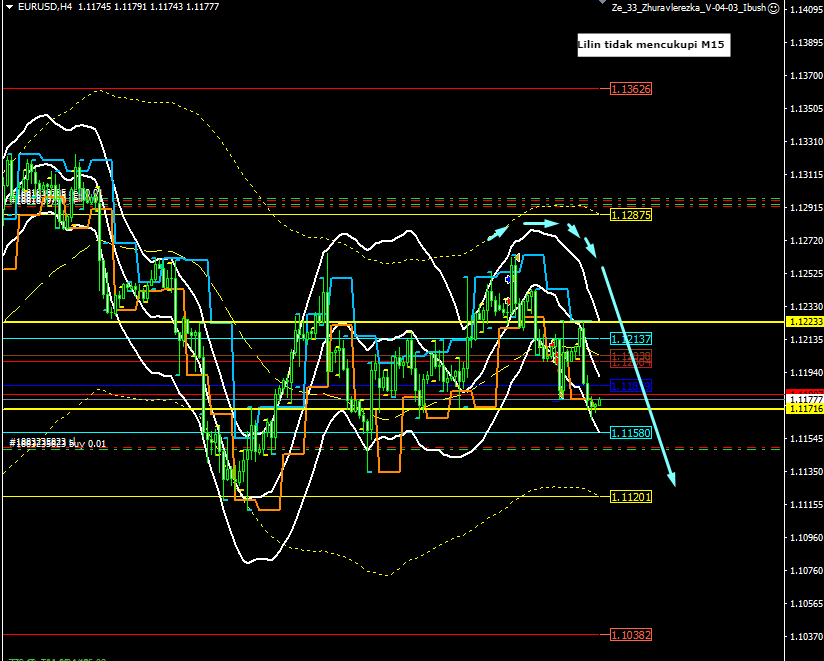Select the blue buy trade arrow on chart
Image resolution: width=824 pixels, height=661 pixels.
click(508, 280)
